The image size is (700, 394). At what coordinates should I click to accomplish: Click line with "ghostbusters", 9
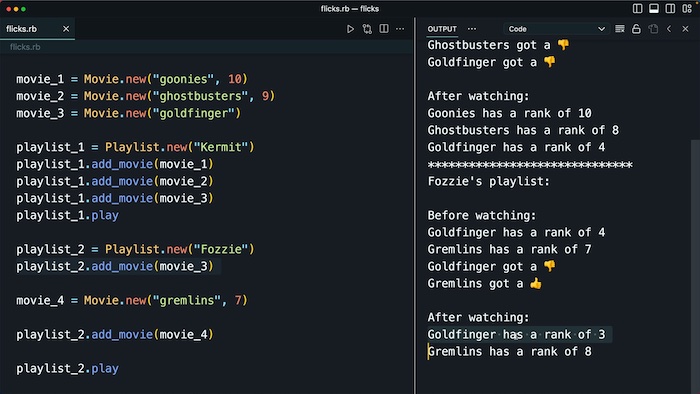coord(146,96)
